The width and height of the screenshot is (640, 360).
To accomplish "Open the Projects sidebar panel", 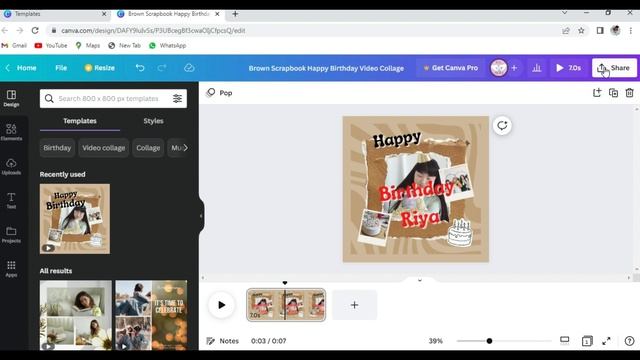I will [11, 235].
